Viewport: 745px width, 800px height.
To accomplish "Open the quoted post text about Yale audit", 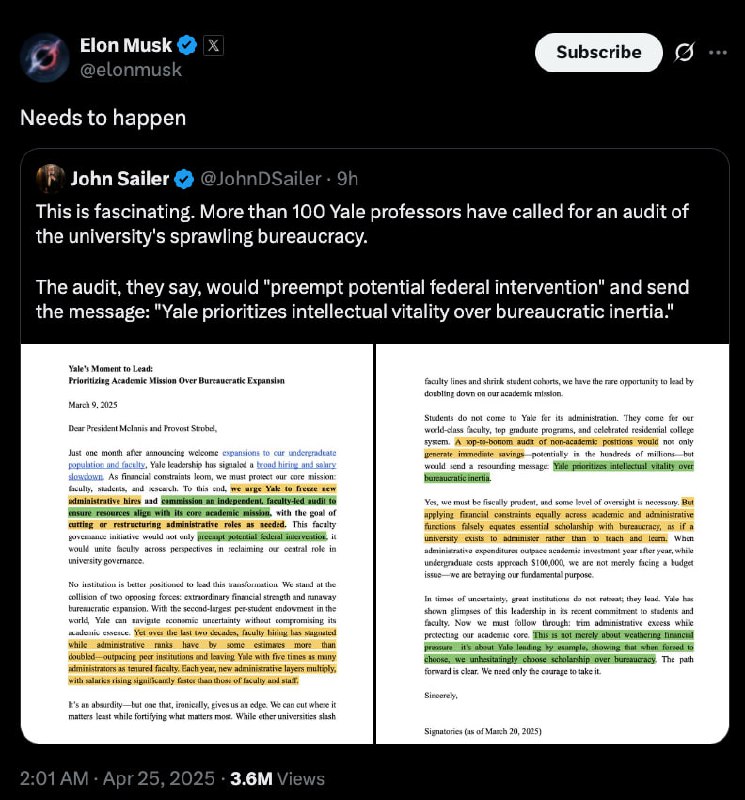I will click(362, 261).
